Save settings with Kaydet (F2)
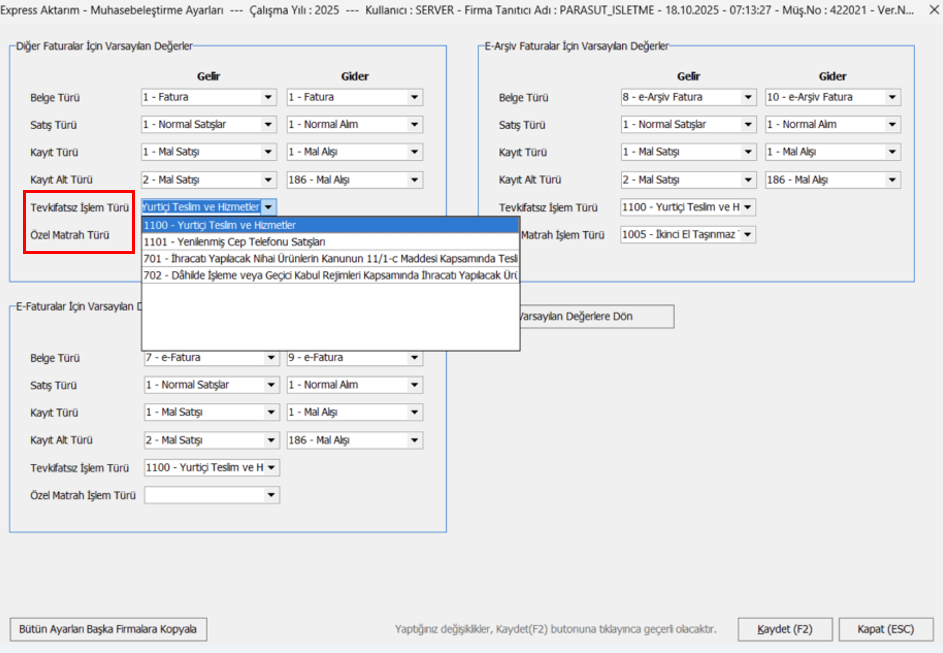 point(785,630)
